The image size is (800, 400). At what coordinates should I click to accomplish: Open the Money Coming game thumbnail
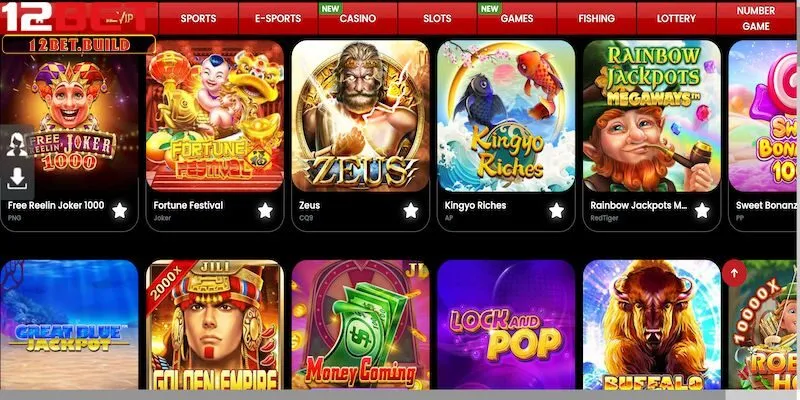pos(360,324)
